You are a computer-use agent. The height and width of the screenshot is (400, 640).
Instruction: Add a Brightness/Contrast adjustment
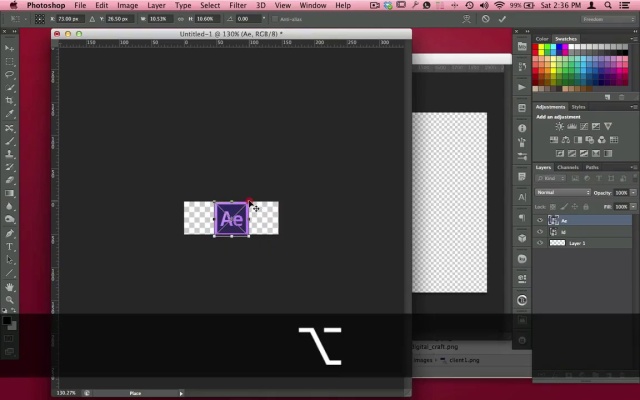pyautogui.click(x=560, y=127)
